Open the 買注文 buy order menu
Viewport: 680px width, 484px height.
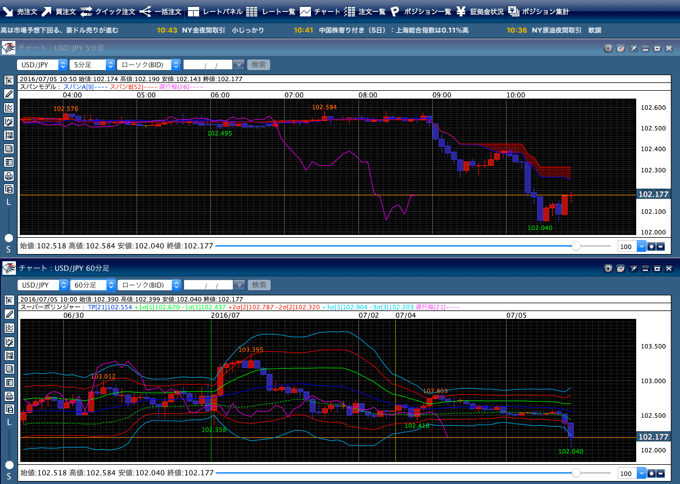[x=59, y=12]
